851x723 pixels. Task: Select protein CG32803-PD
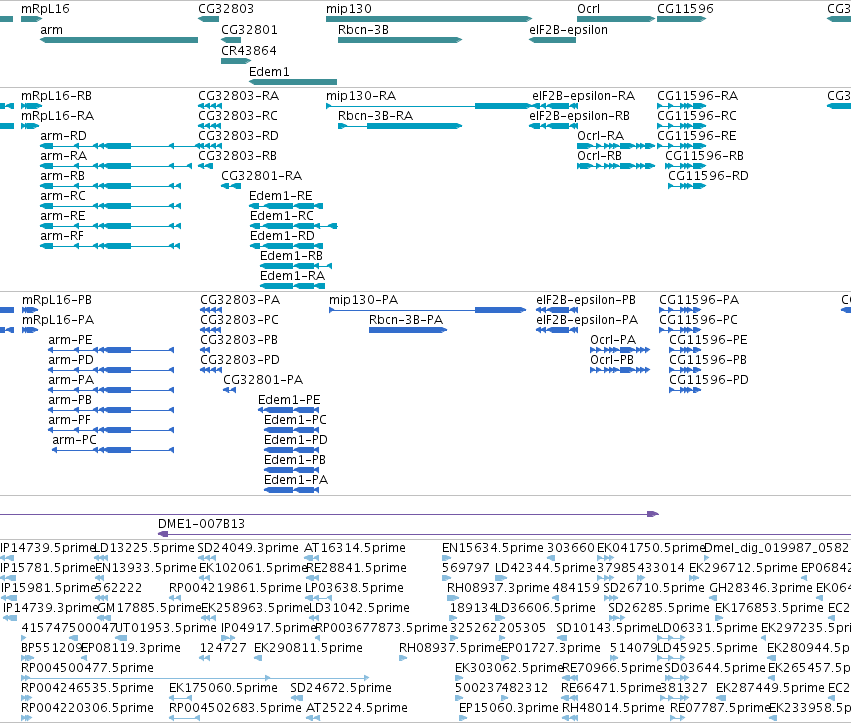click(211, 370)
